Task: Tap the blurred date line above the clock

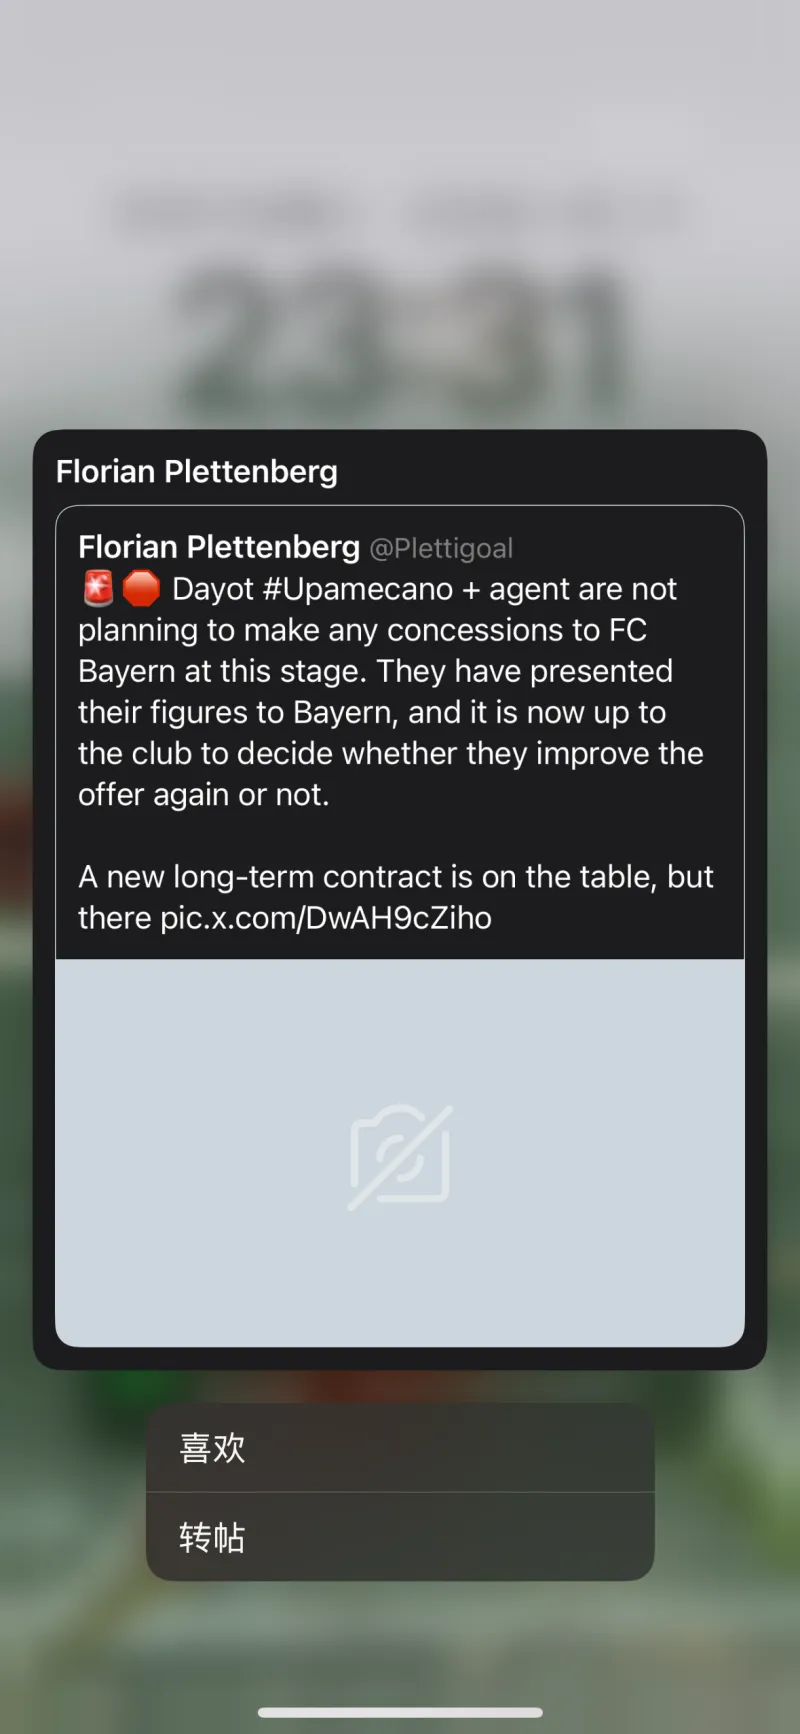Action: click(x=400, y=212)
